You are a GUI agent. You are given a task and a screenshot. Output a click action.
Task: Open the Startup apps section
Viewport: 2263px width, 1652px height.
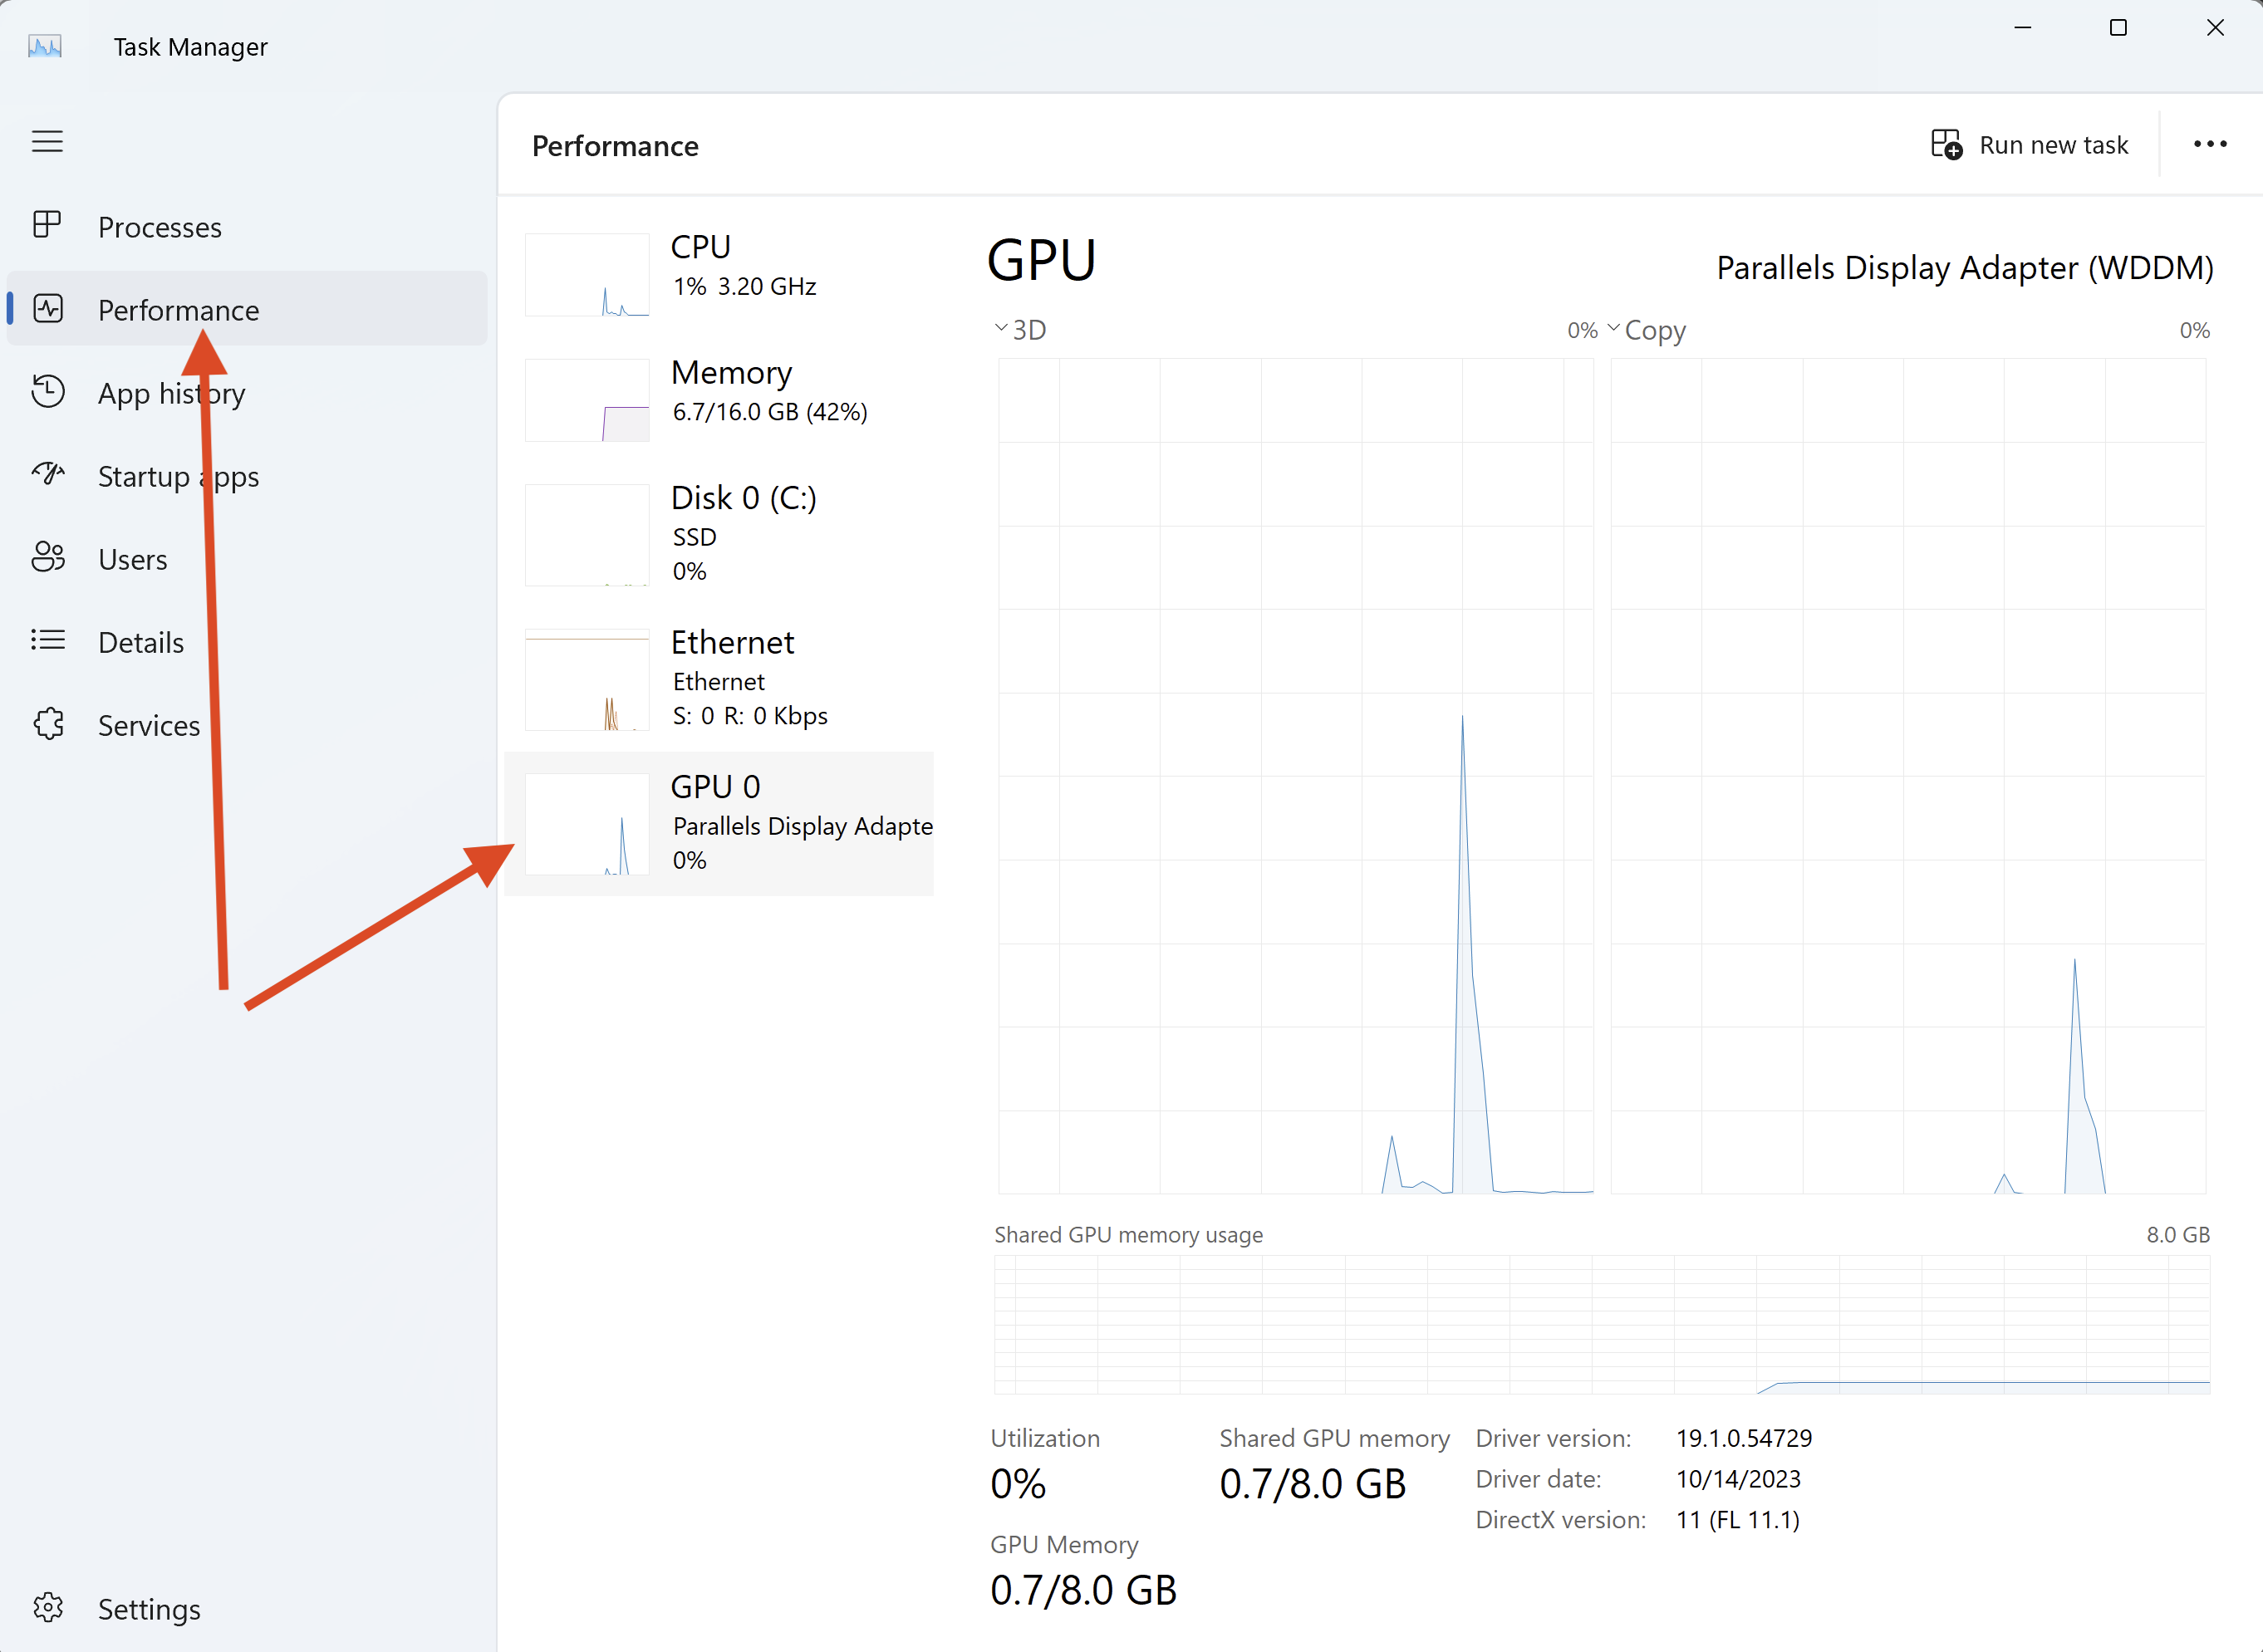pyautogui.click(x=178, y=476)
